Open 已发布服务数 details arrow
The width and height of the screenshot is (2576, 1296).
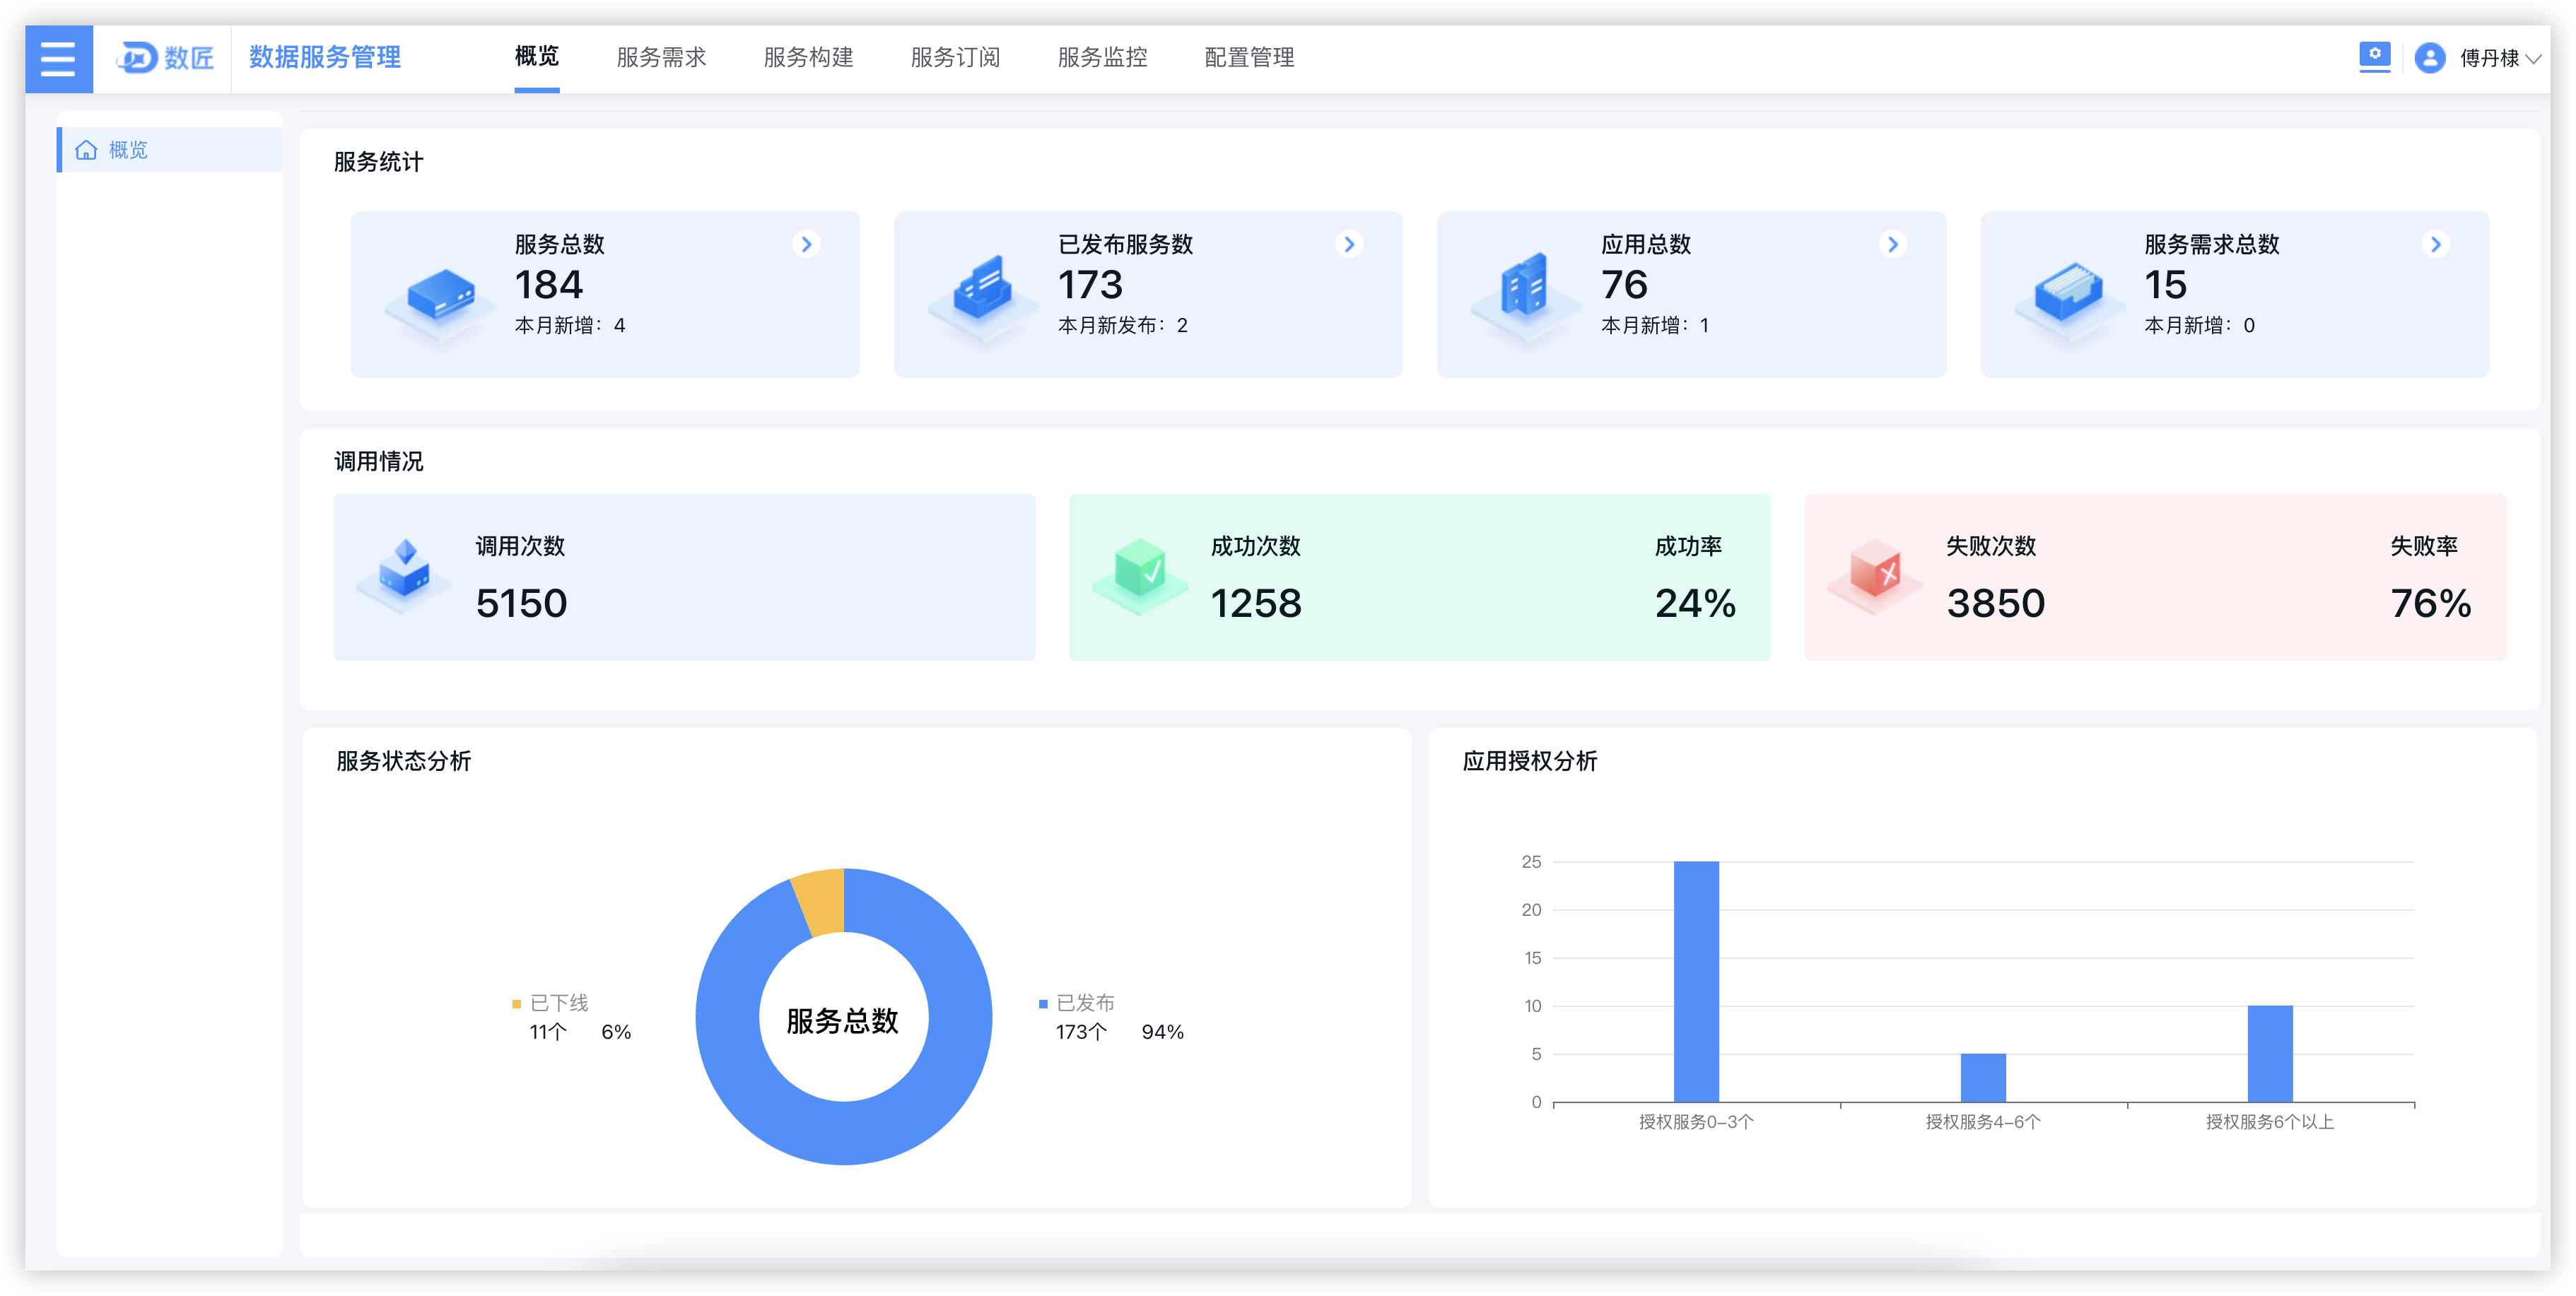click(1349, 244)
